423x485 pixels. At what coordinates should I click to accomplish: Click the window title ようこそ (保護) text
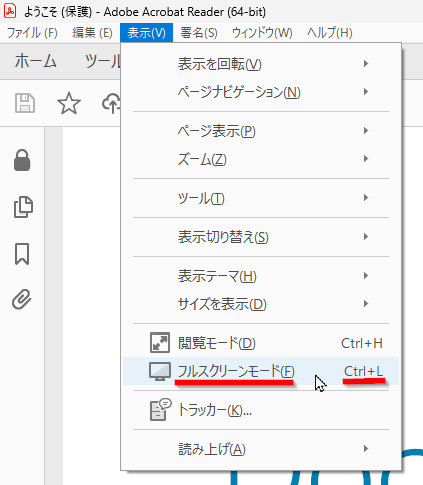(x=58, y=12)
